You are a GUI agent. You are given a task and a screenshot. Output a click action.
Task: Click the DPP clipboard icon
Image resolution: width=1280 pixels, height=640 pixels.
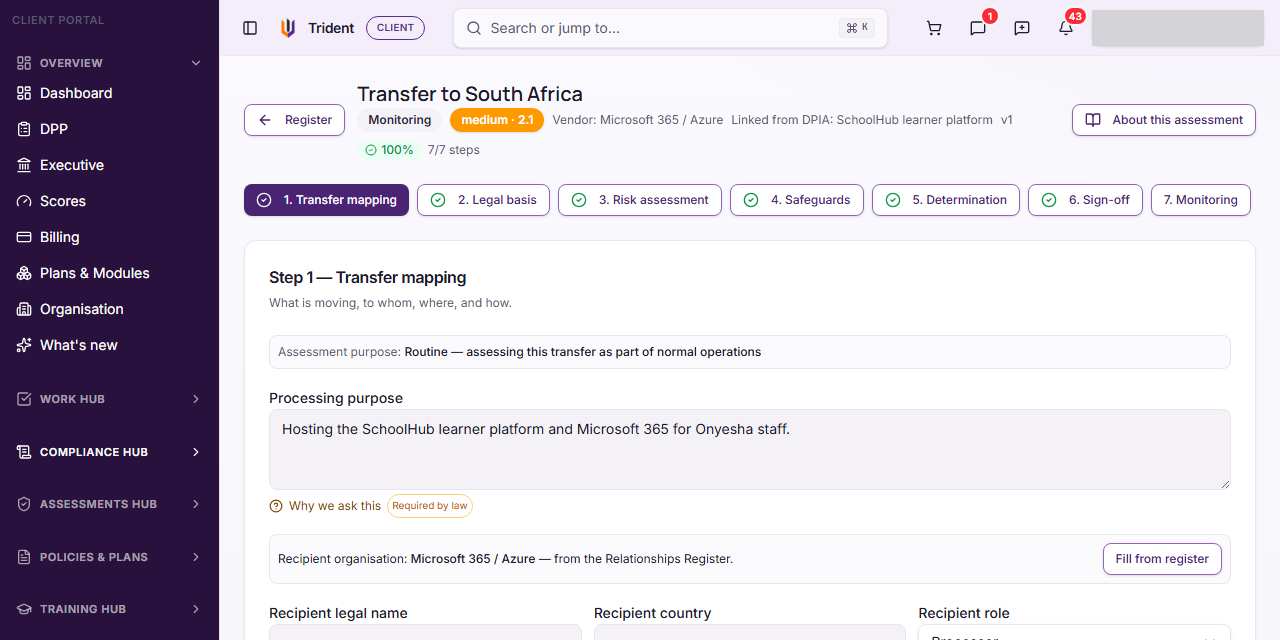pos(23,129)
